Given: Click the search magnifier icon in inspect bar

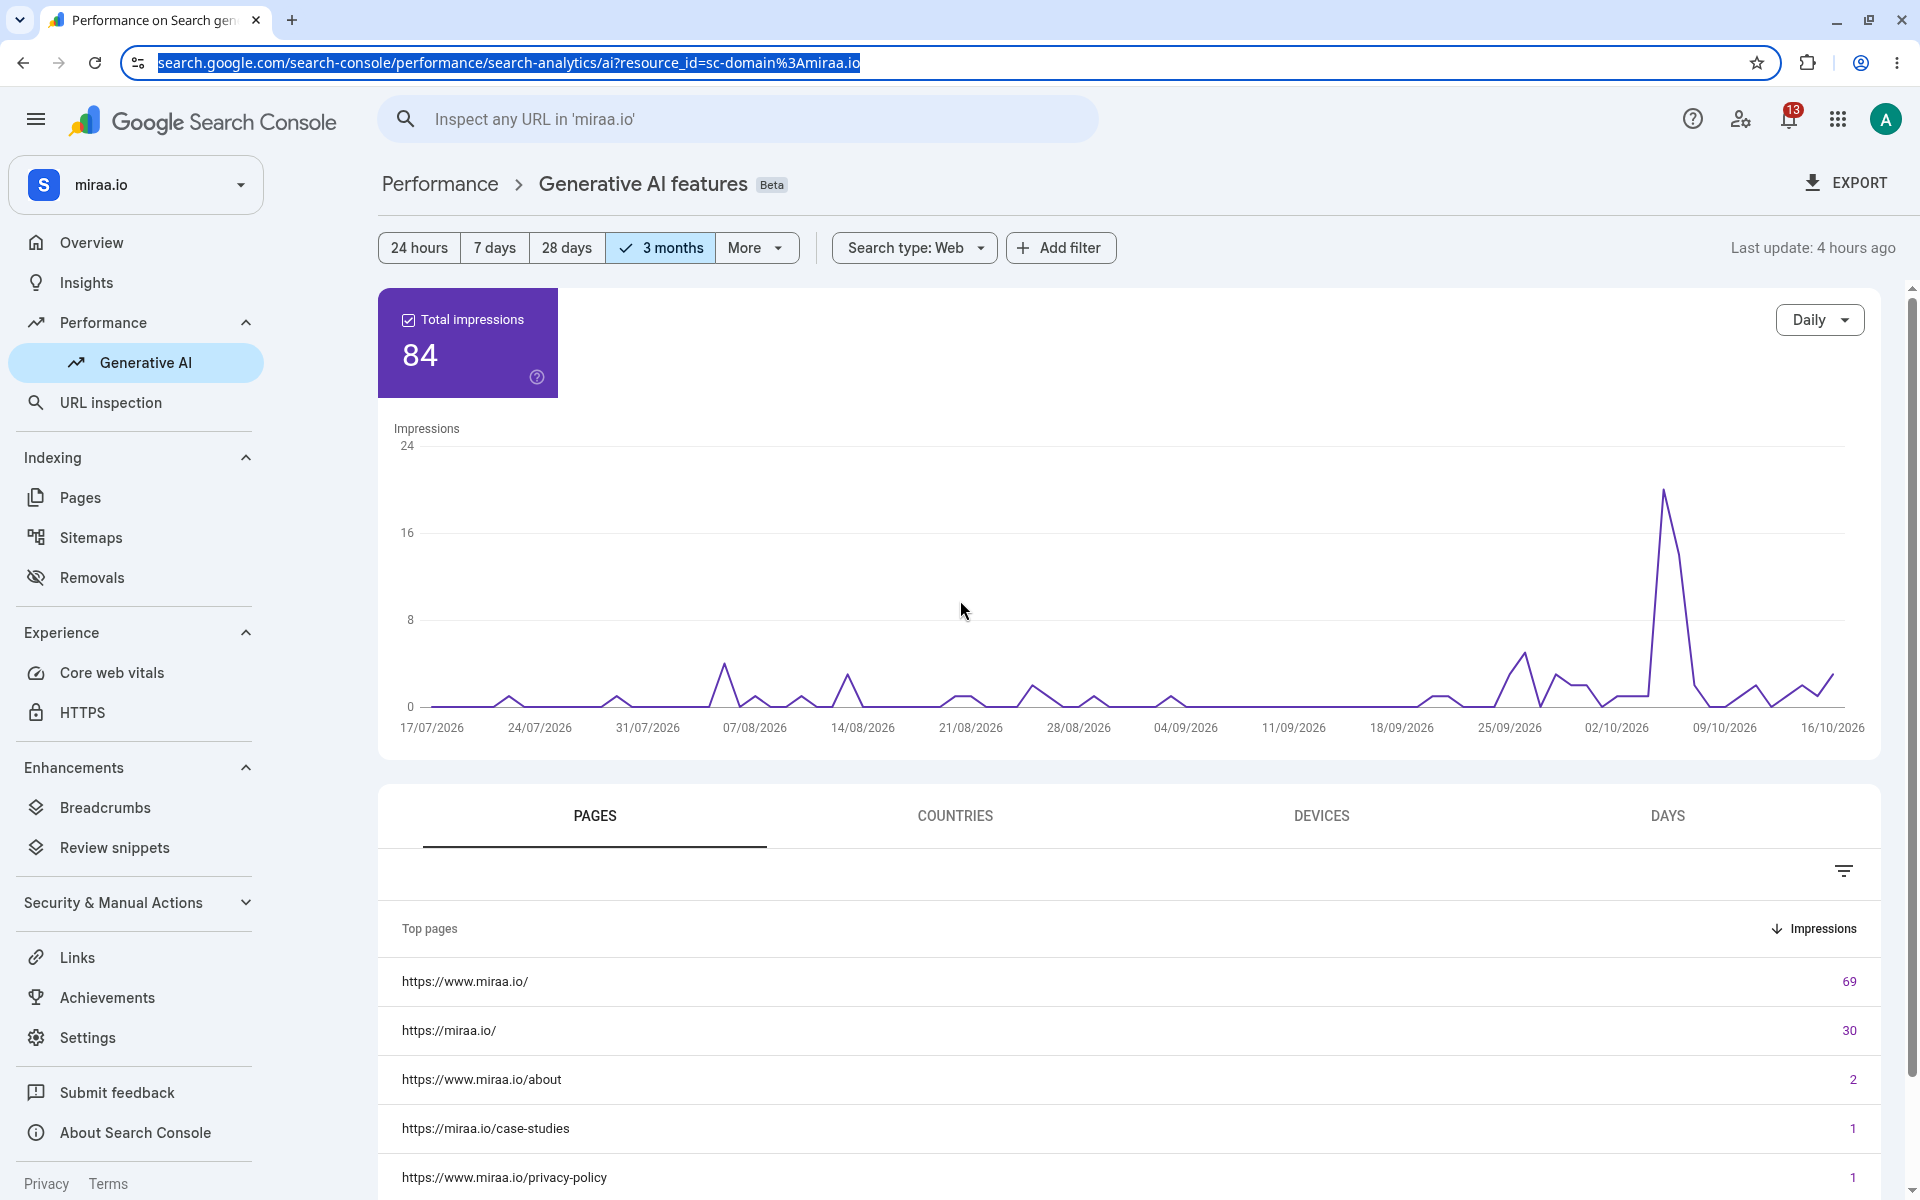Looking at the screenshot, I should pos(405,119).
